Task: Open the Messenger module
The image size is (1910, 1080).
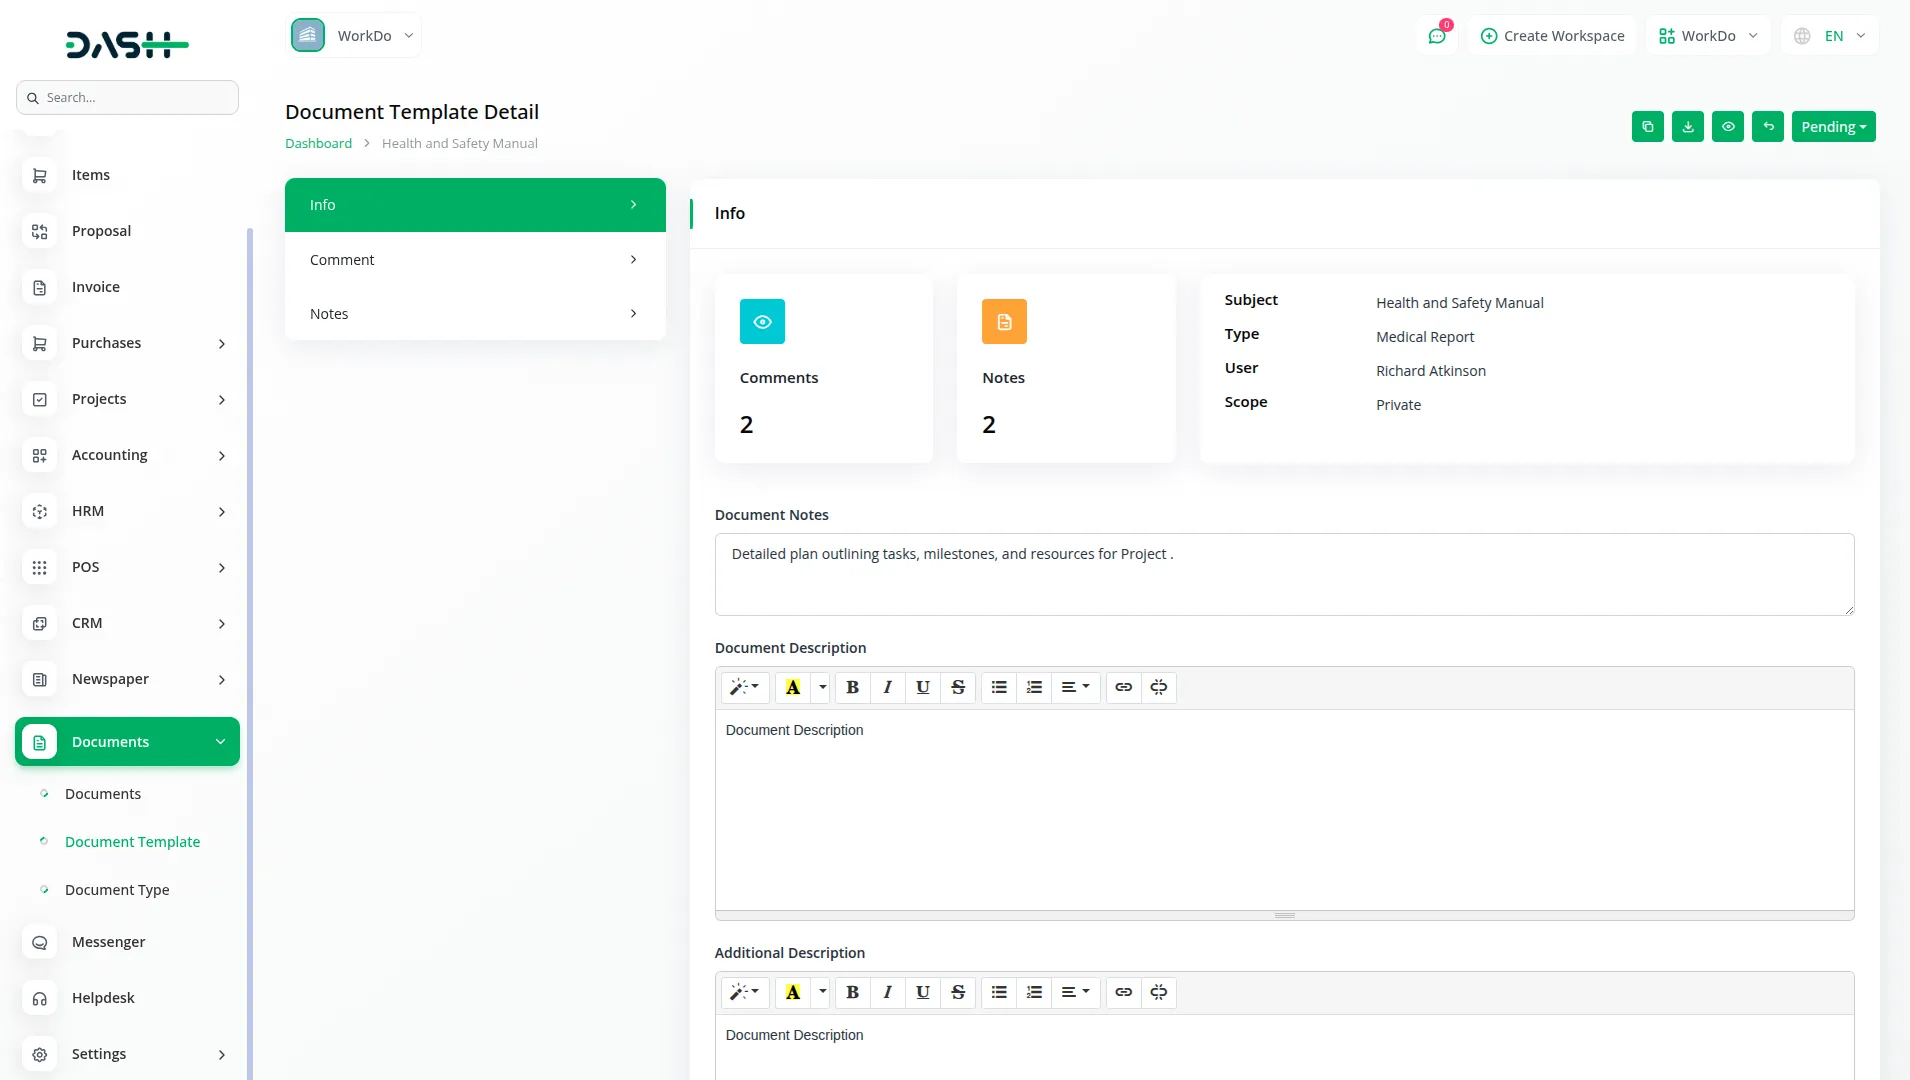Action: pyautogui.click(x=108, y=941)
